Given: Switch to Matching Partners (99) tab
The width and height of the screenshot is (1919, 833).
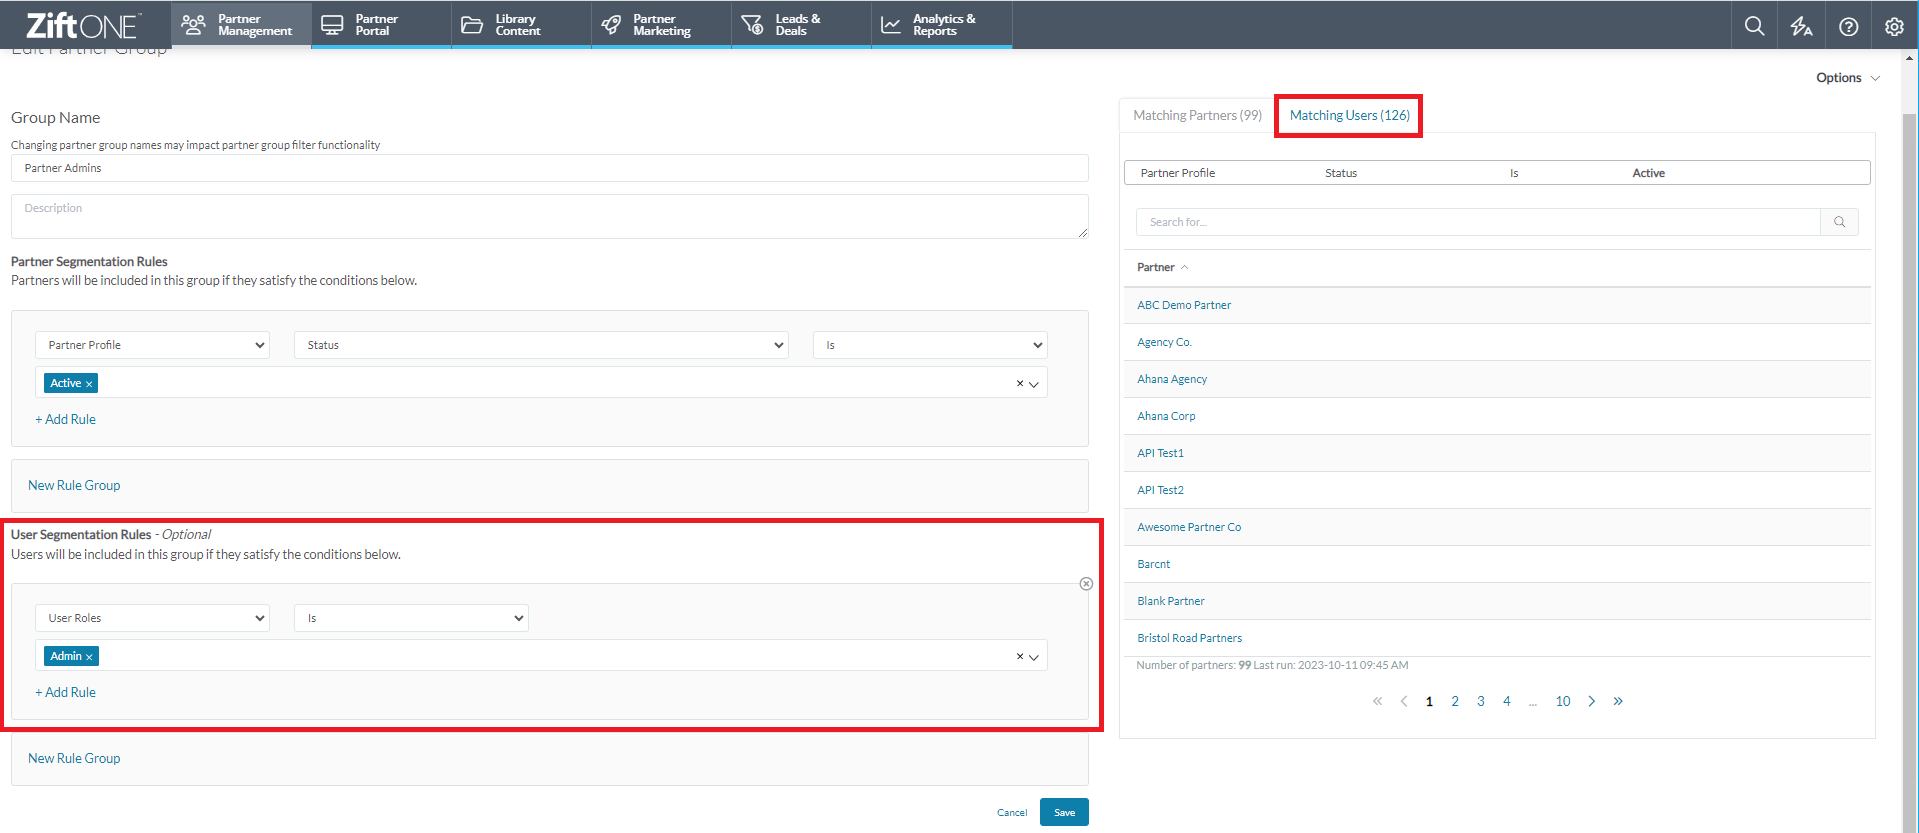Looking at the screenshot, I should tap(1197, 115).
